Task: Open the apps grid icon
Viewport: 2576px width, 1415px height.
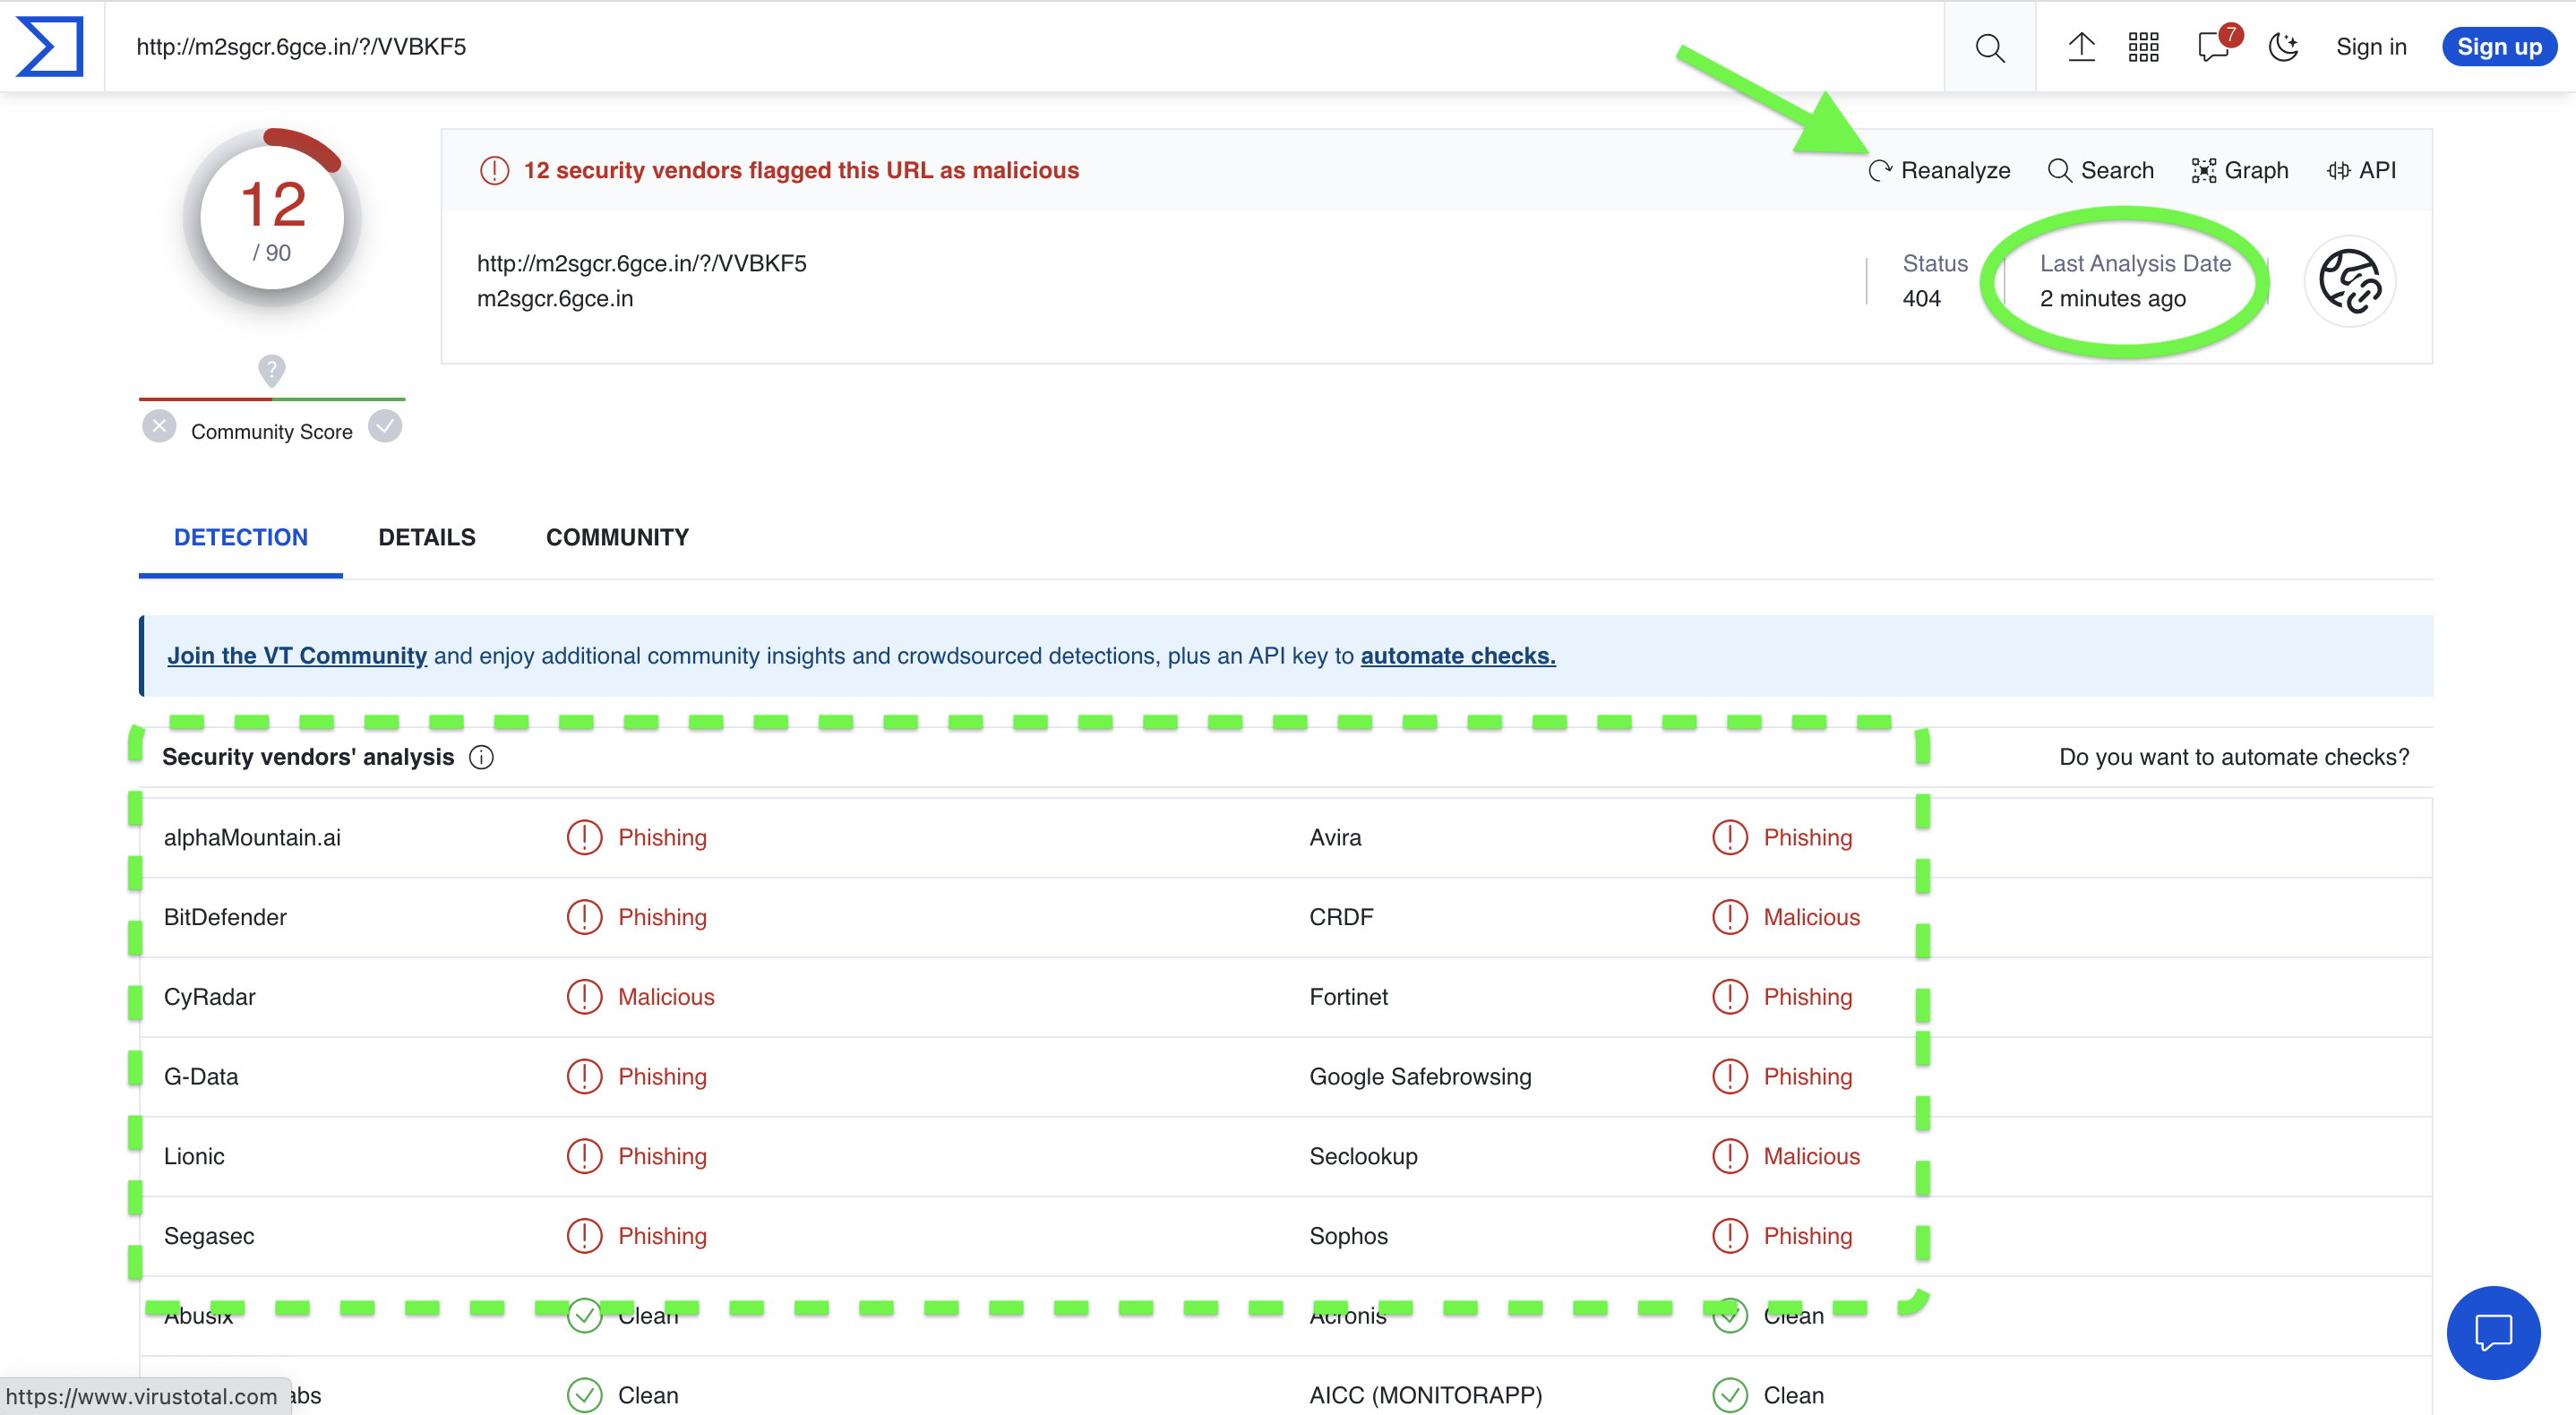Action: point(2143,46)
